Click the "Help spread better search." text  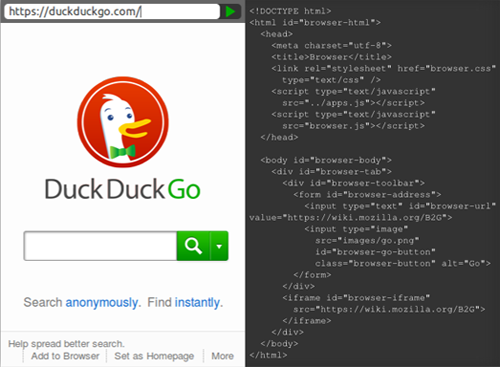coord(66,344)
